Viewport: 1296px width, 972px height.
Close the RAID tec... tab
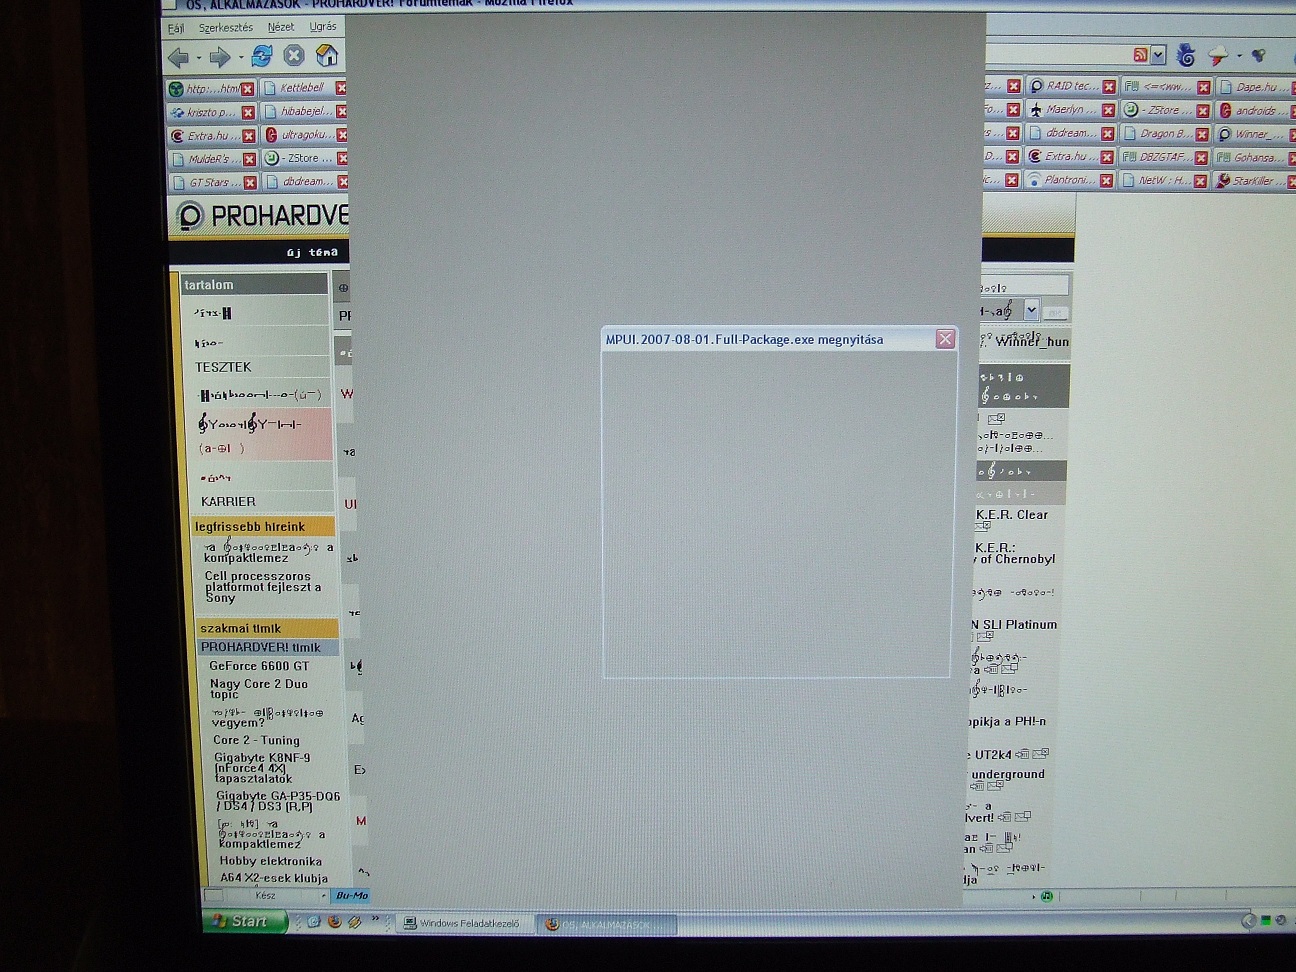tap(1108, 87)
